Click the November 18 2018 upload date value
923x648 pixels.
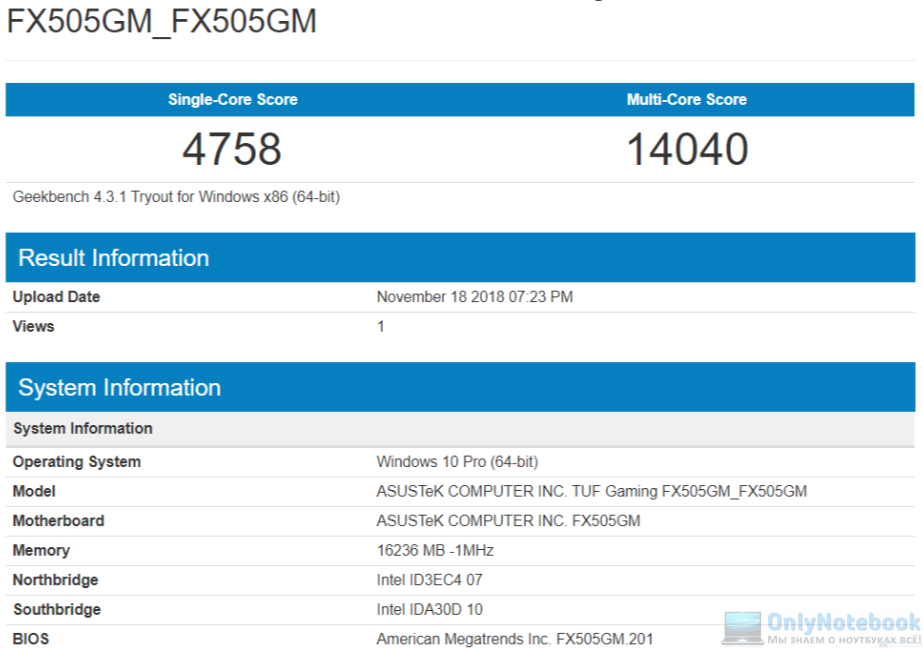pyautogui.click(x=474, y=297)
